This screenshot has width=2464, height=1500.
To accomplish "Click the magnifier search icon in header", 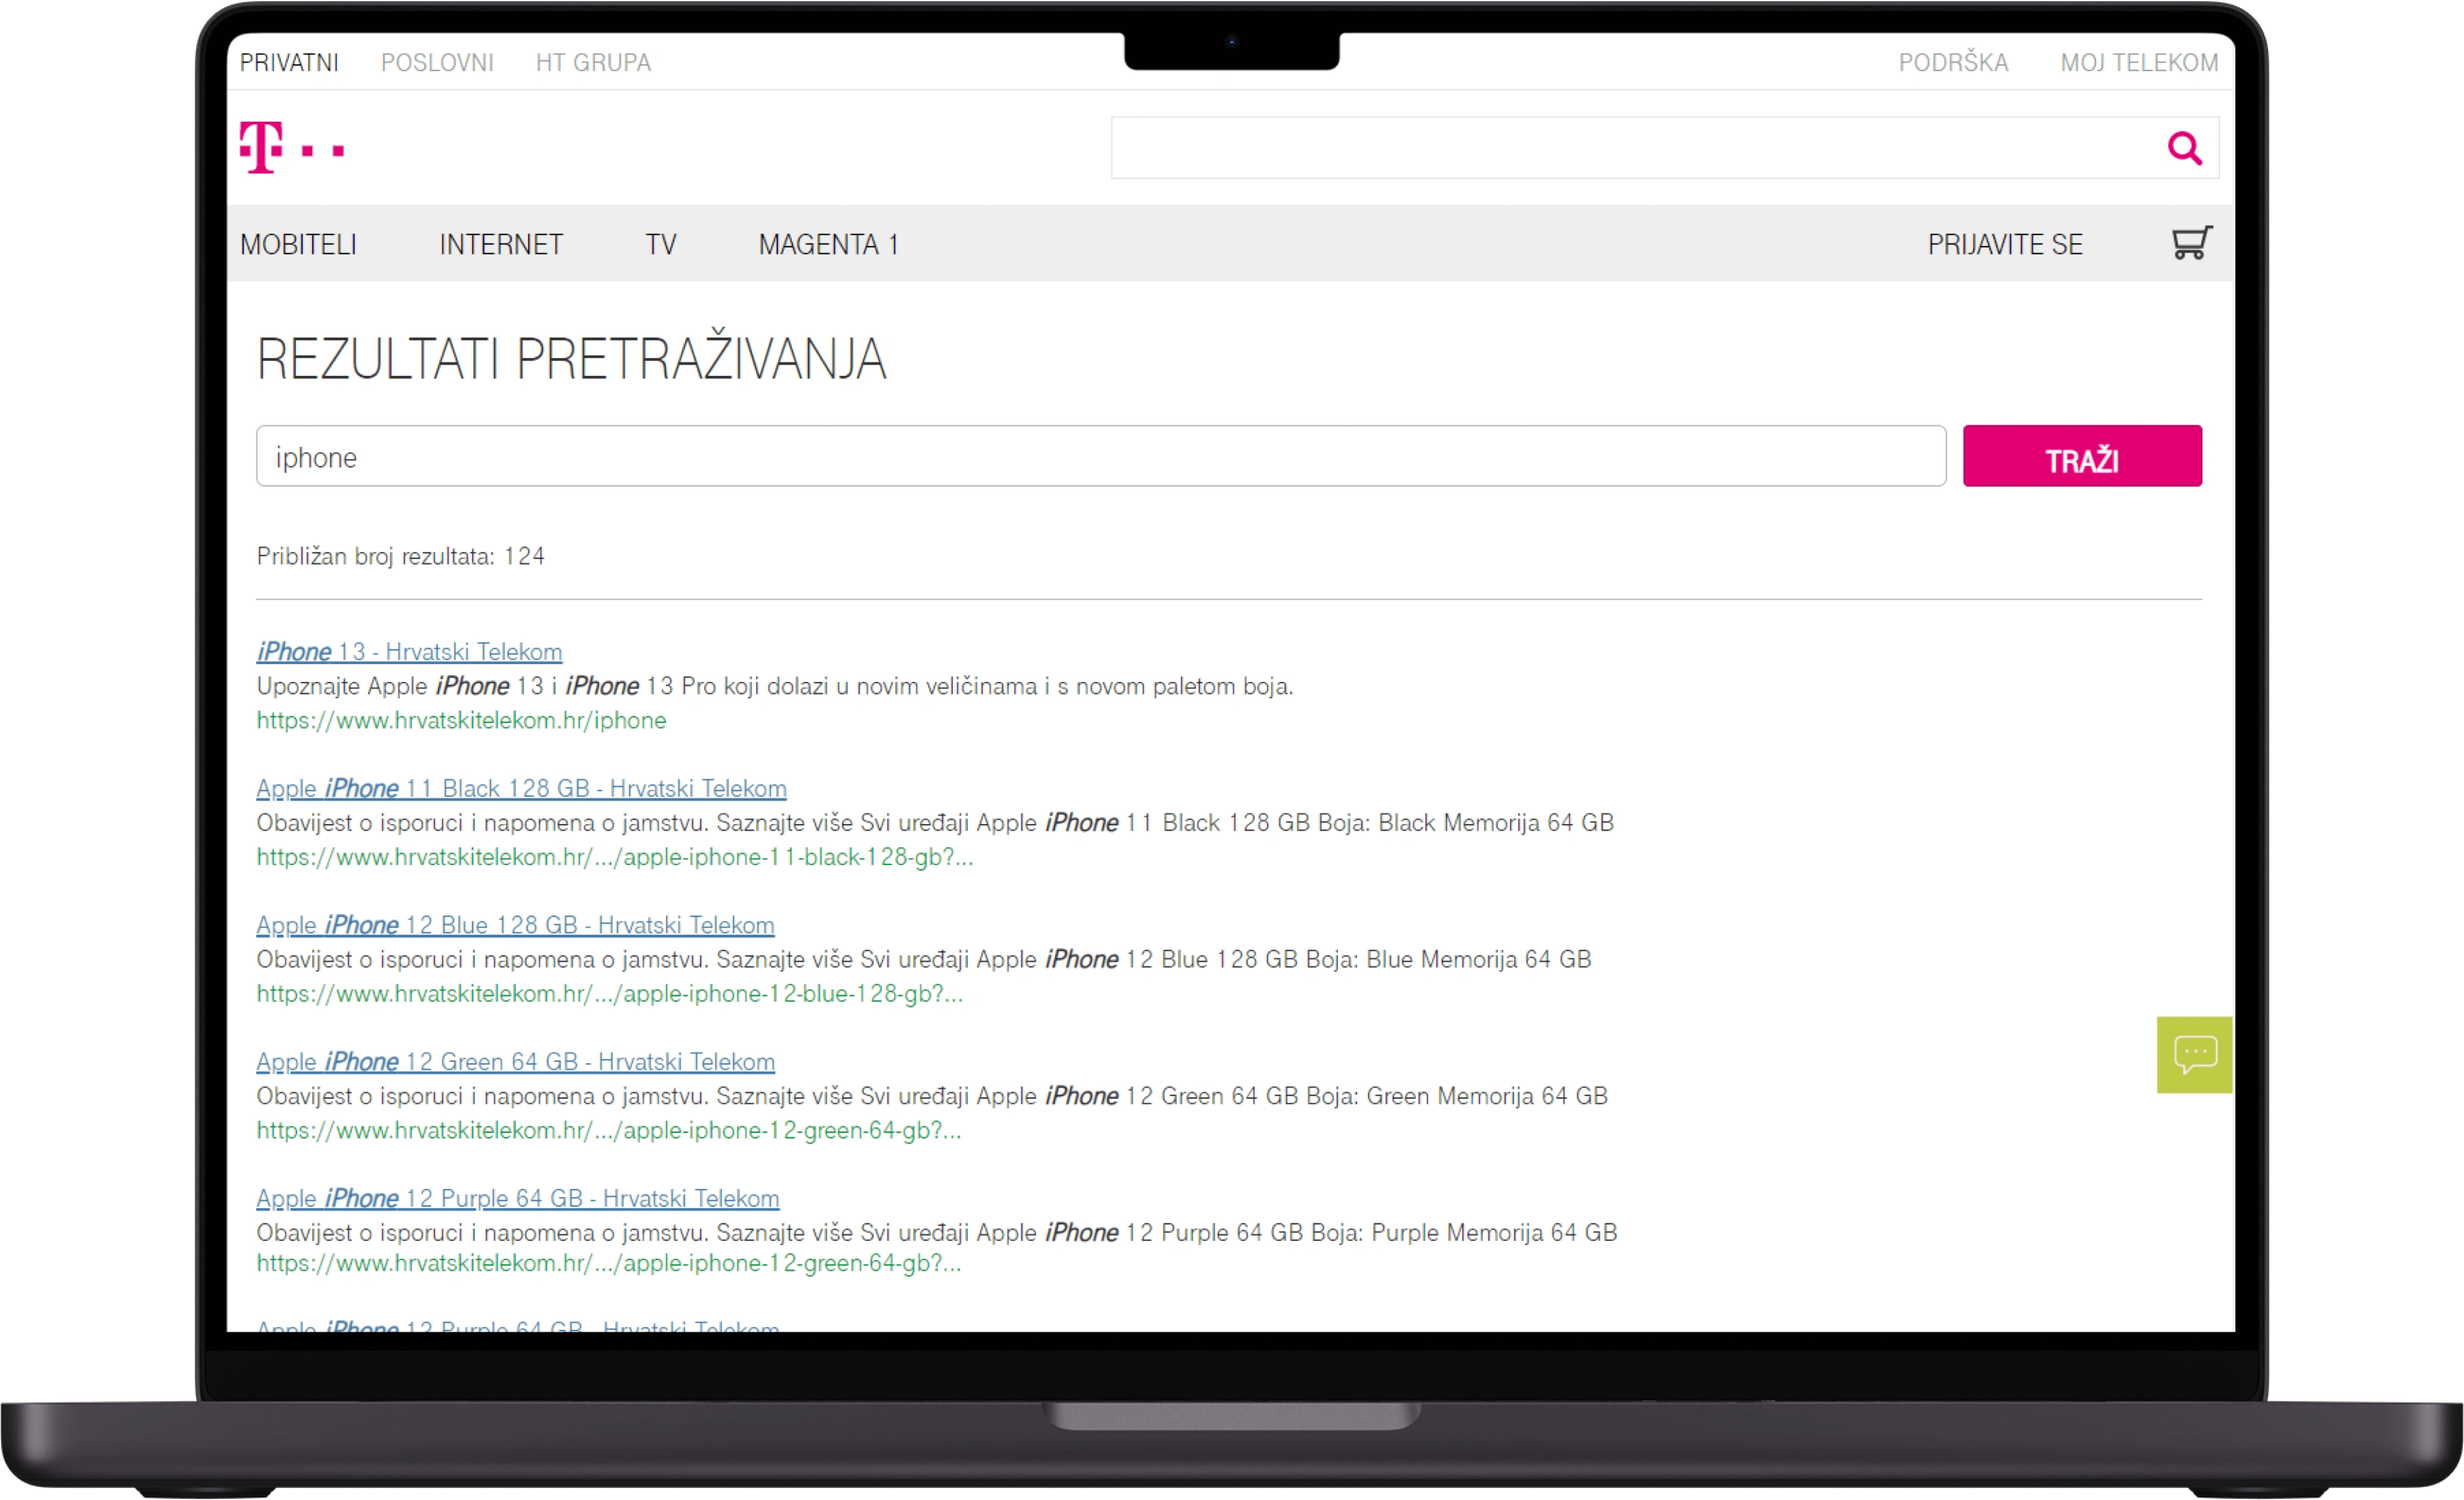I will click(2184, 148).
